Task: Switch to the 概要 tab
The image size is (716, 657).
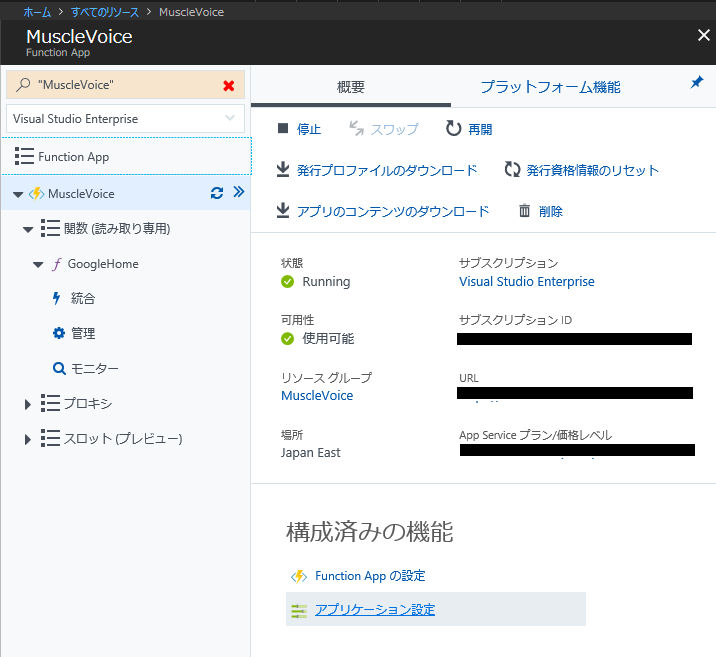Action: (351, 87)
